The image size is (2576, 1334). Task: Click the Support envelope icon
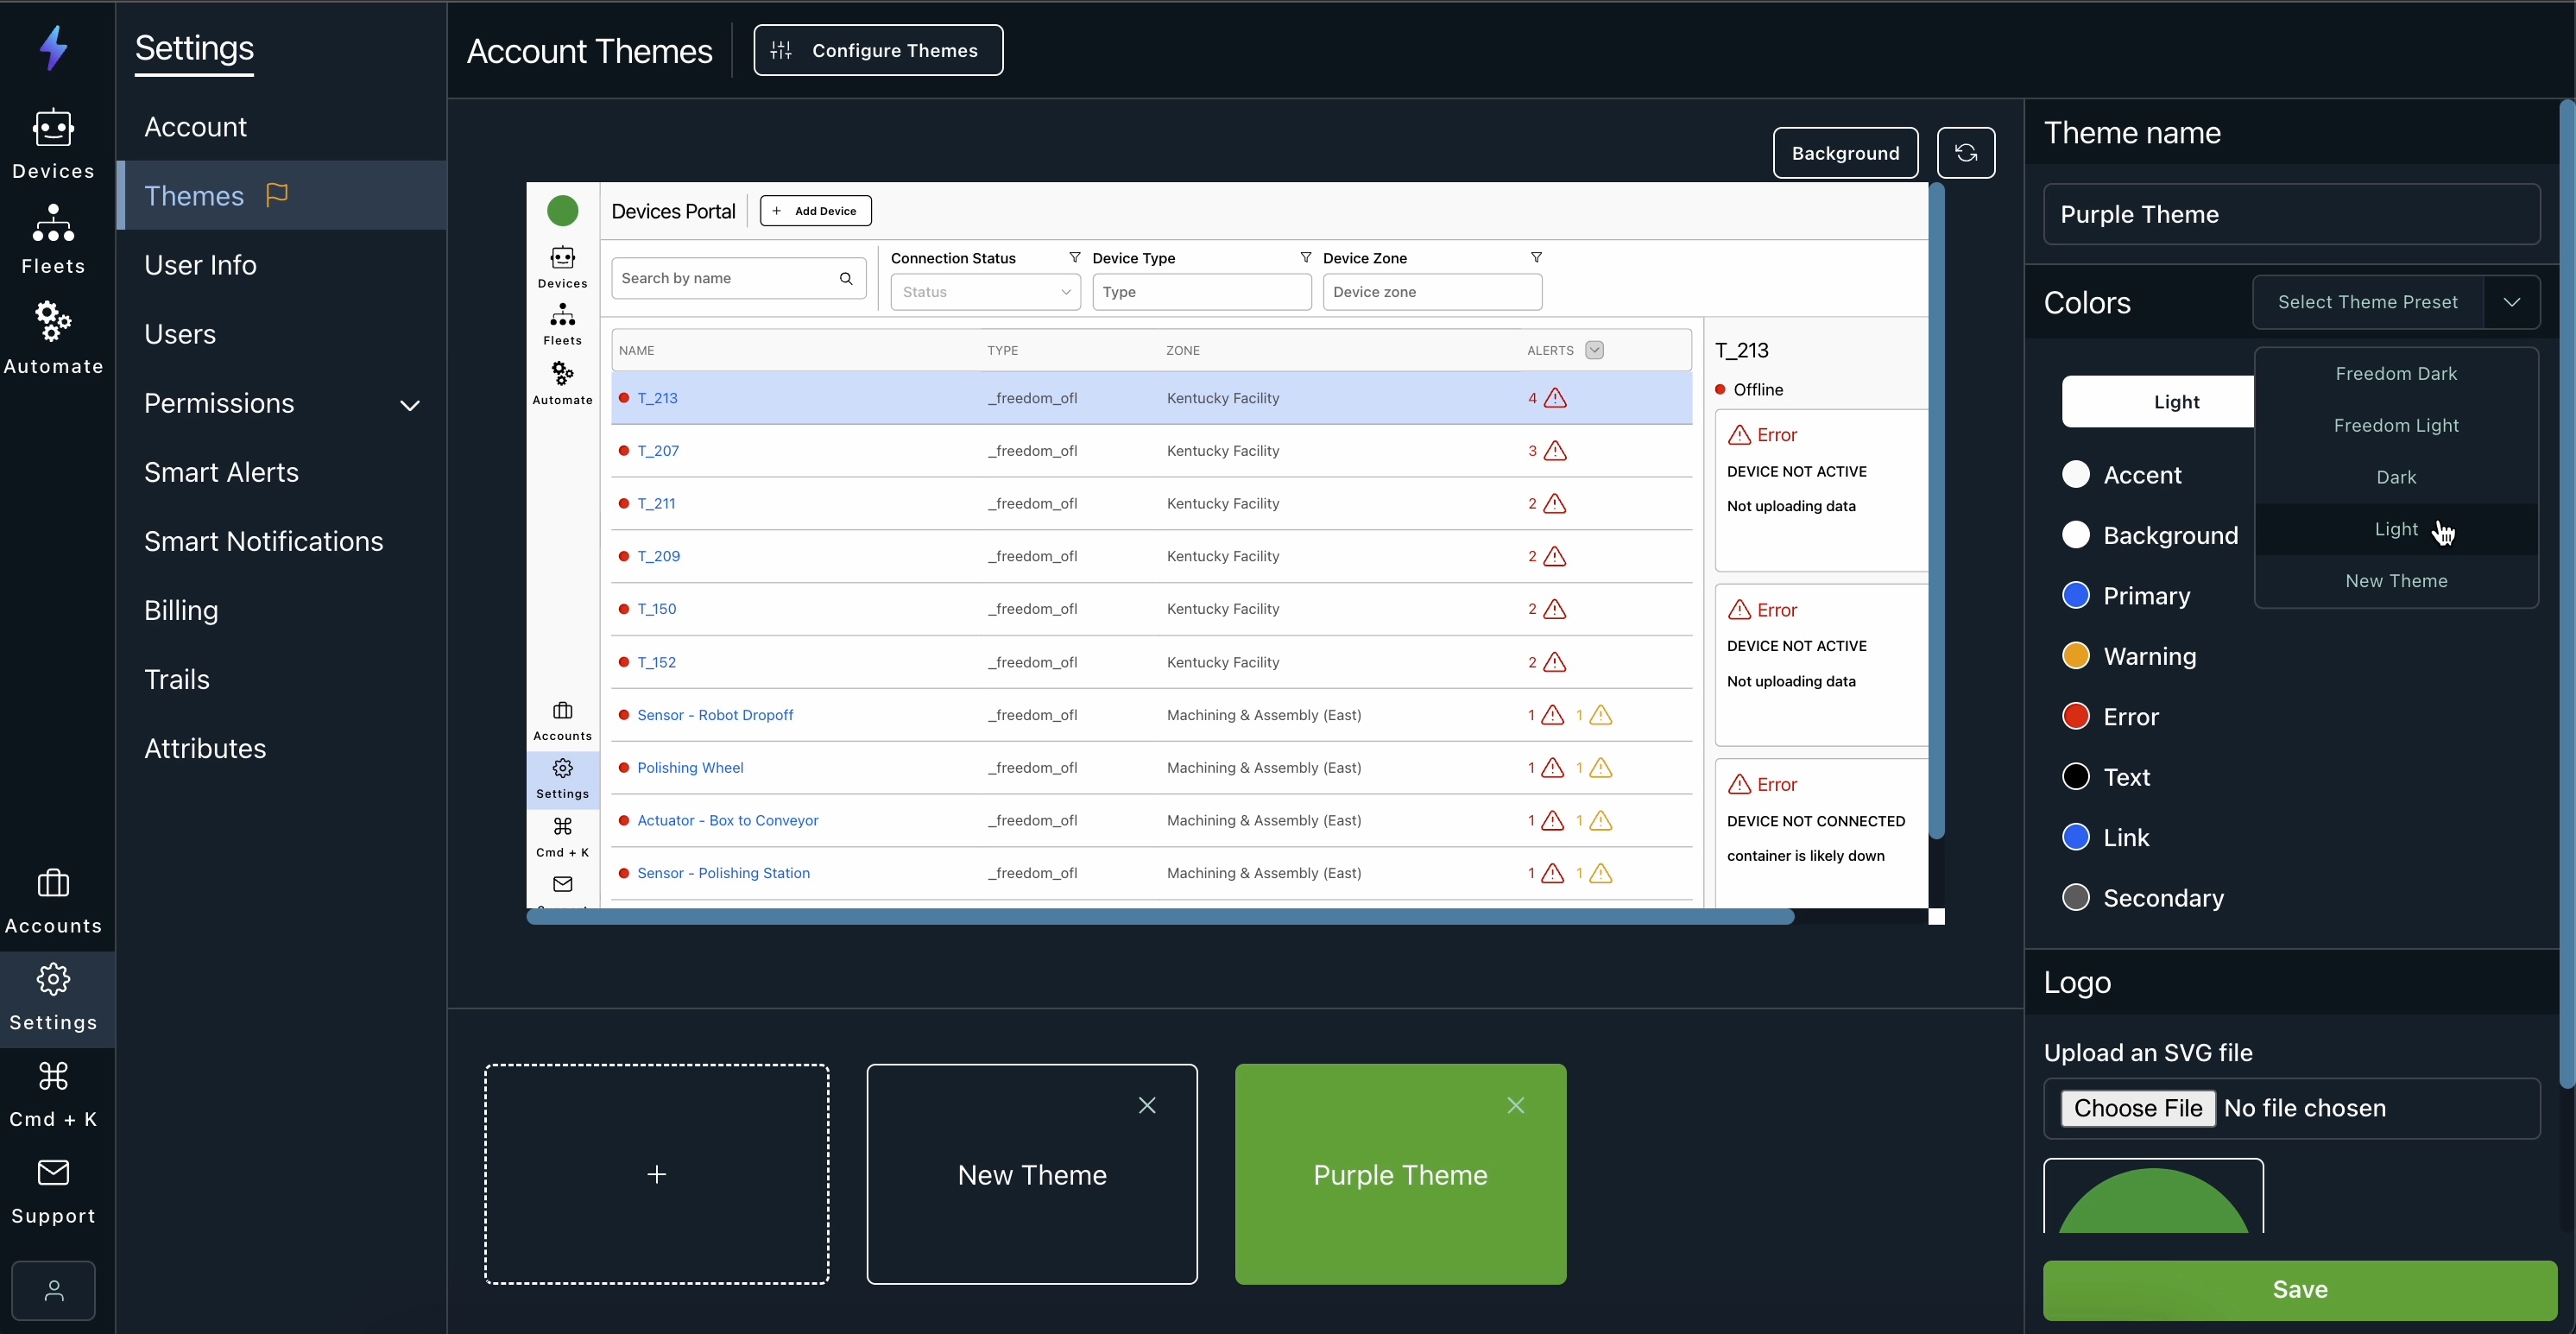(x=53, y=1190)
